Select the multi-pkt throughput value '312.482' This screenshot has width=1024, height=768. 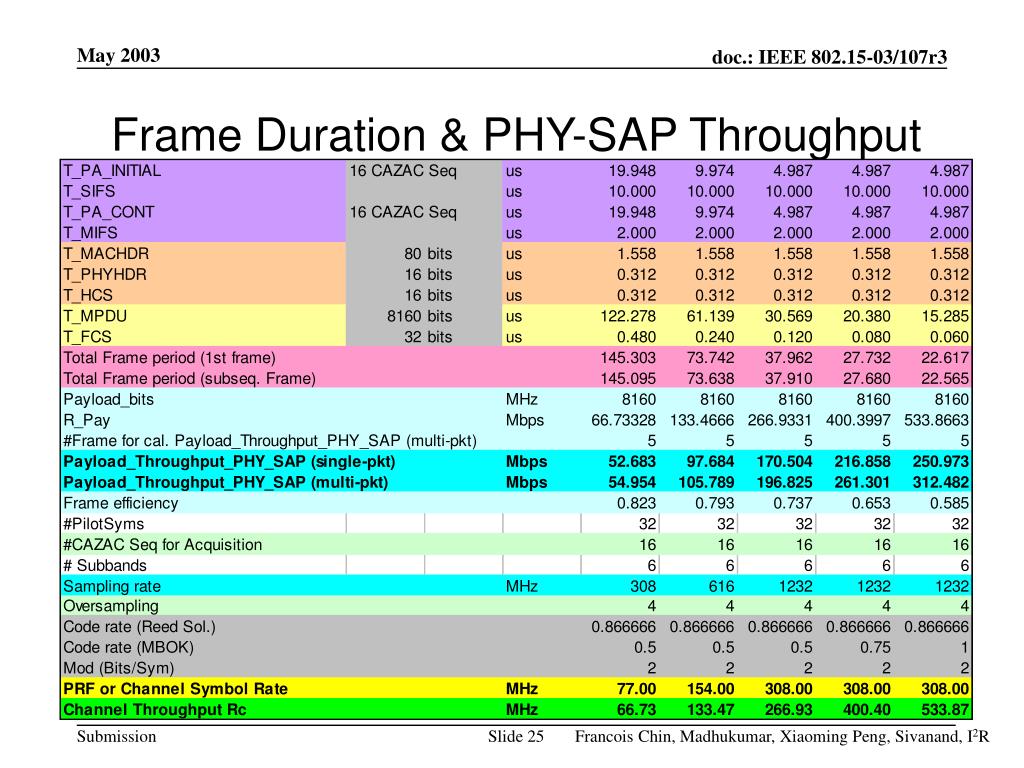941,483
